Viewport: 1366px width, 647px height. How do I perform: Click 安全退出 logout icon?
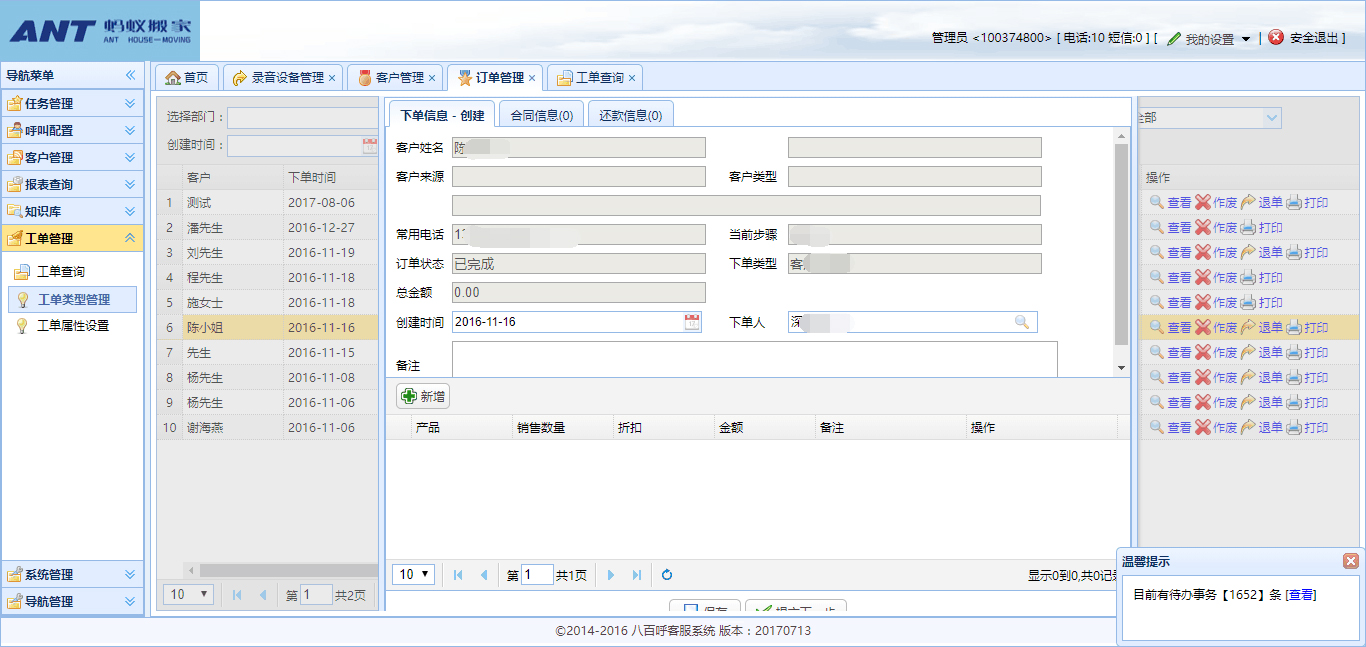point(1276,38)
